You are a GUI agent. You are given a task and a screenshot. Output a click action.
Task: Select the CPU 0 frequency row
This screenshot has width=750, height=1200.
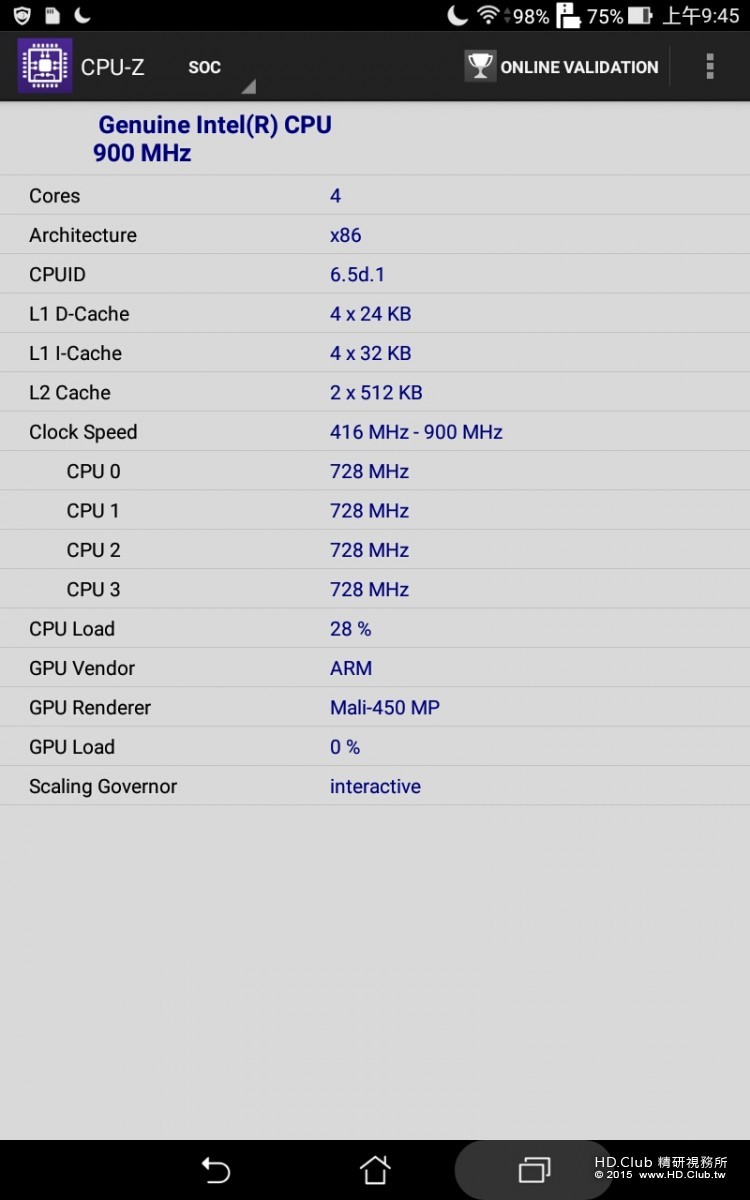375,471
